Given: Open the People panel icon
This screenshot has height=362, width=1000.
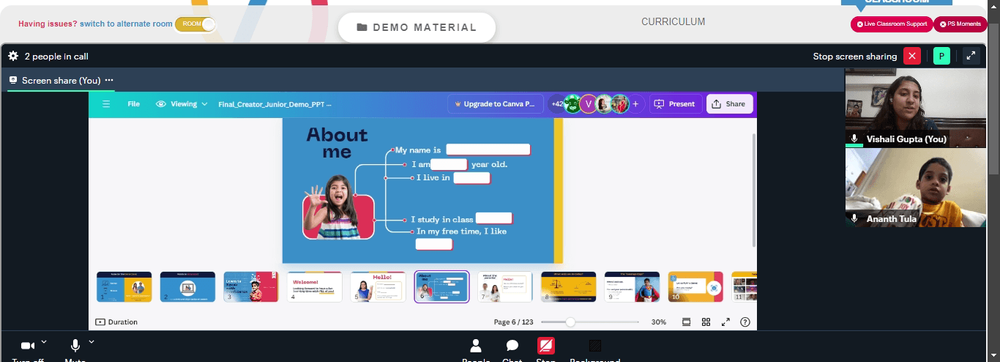Looking at the screenshot, I should (476, 345).
